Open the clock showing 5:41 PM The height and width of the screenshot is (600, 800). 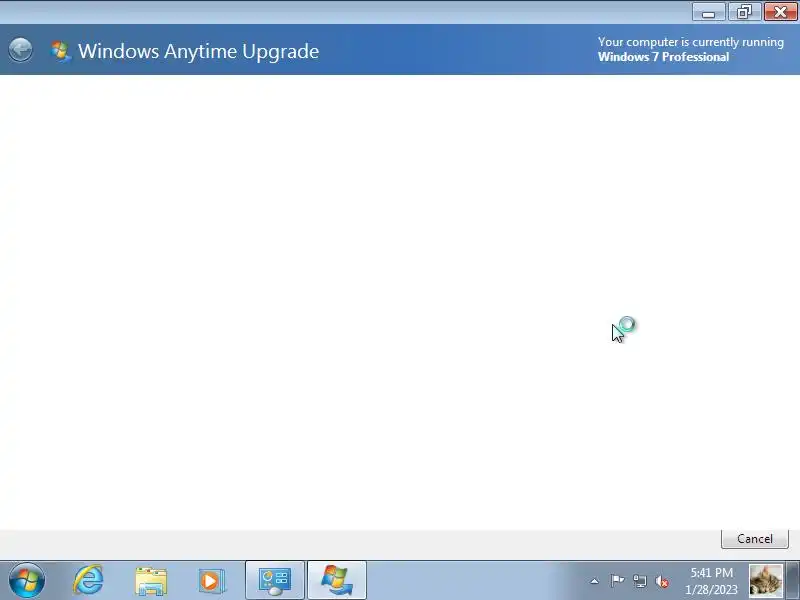click(x=711, y=581)
